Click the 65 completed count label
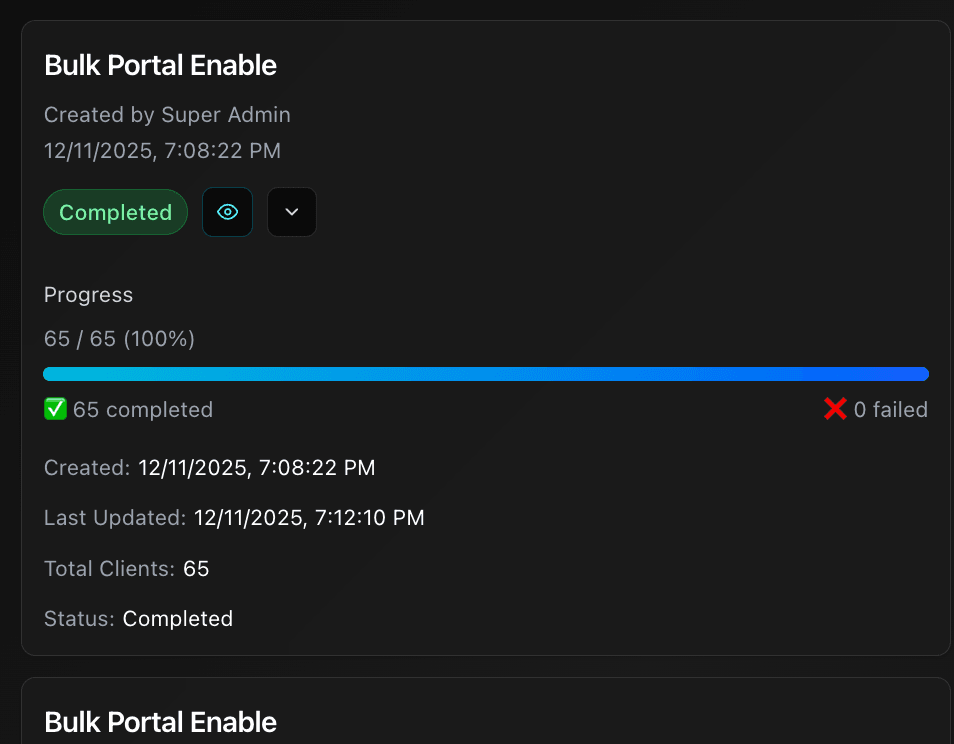The width and height of the screenshot is (954, 744). (143, 410)
